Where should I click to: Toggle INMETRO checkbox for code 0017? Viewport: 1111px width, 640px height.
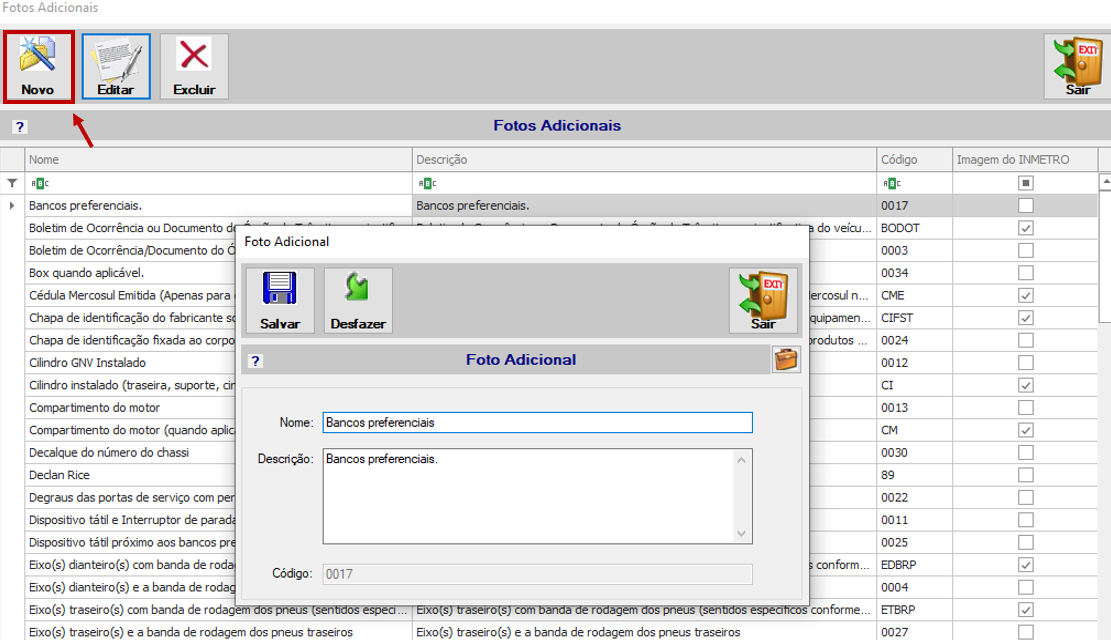[x=1025, y=206]
